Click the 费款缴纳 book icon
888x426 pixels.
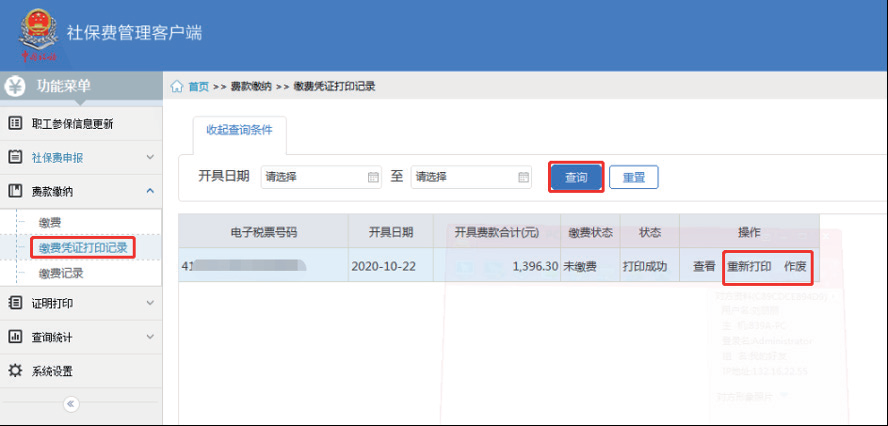tap(15, 190)
